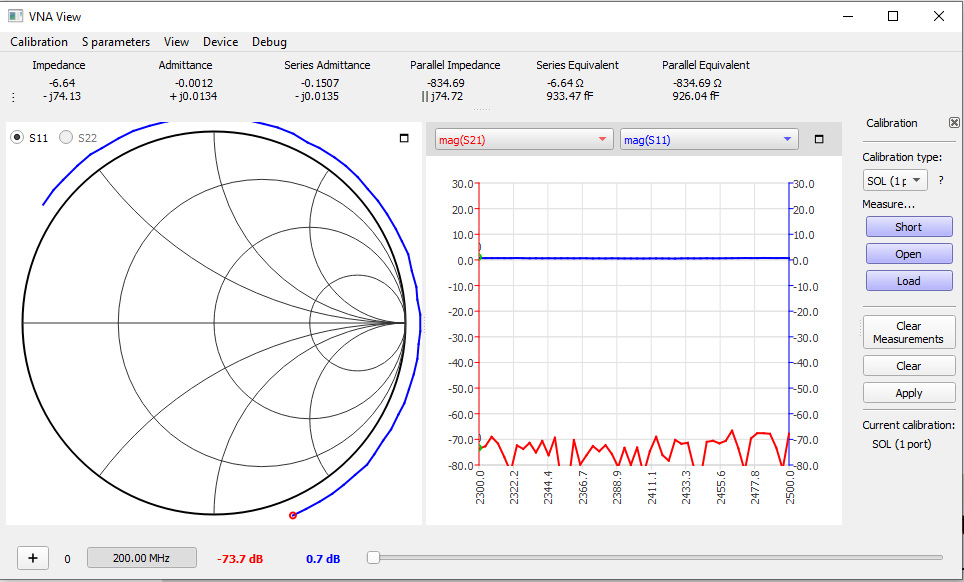Click the marker index 0 label

click(x=67, y=559)
